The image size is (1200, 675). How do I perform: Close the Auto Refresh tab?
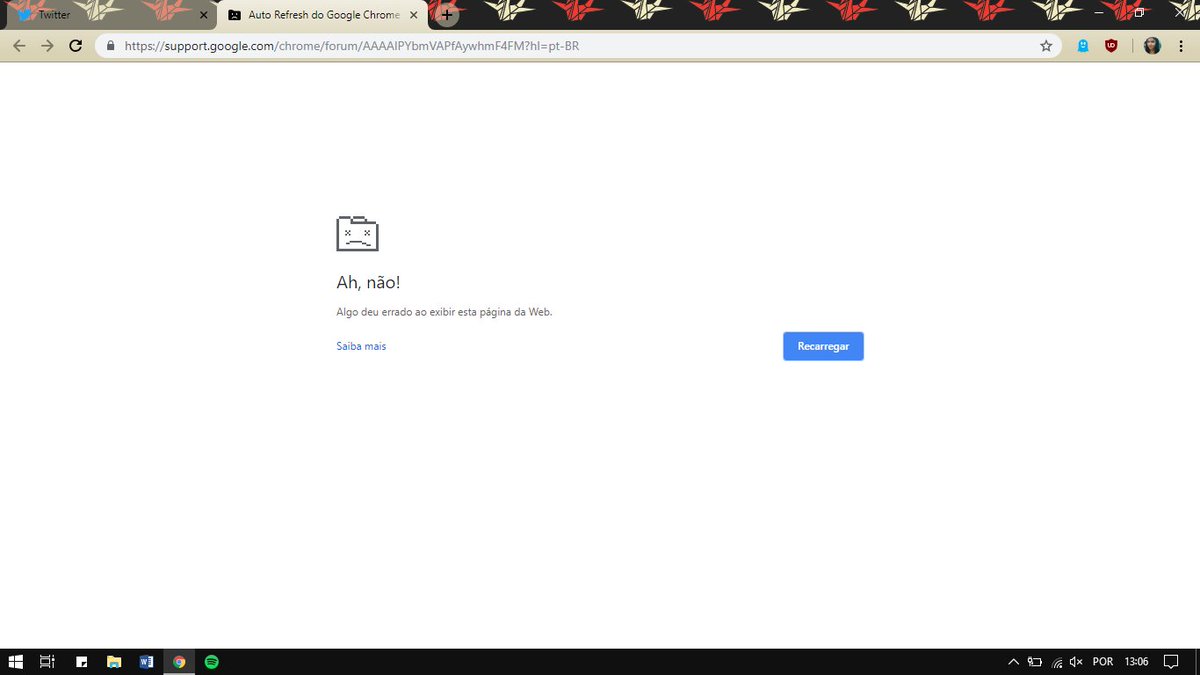coord(413,15)
